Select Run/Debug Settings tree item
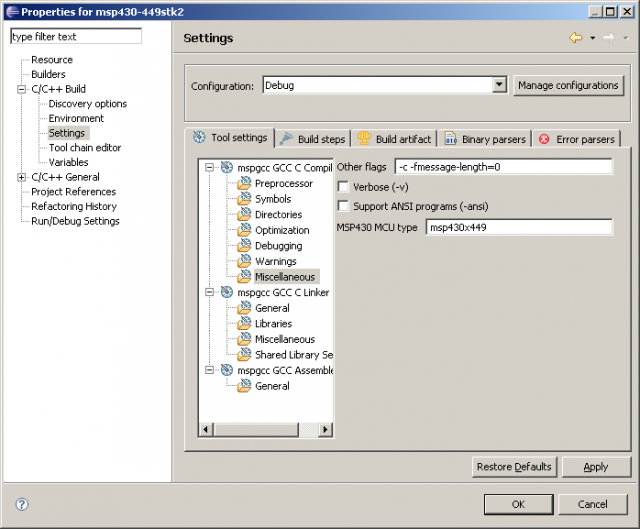This screenshot has width=640, height=529. (75, 221)
